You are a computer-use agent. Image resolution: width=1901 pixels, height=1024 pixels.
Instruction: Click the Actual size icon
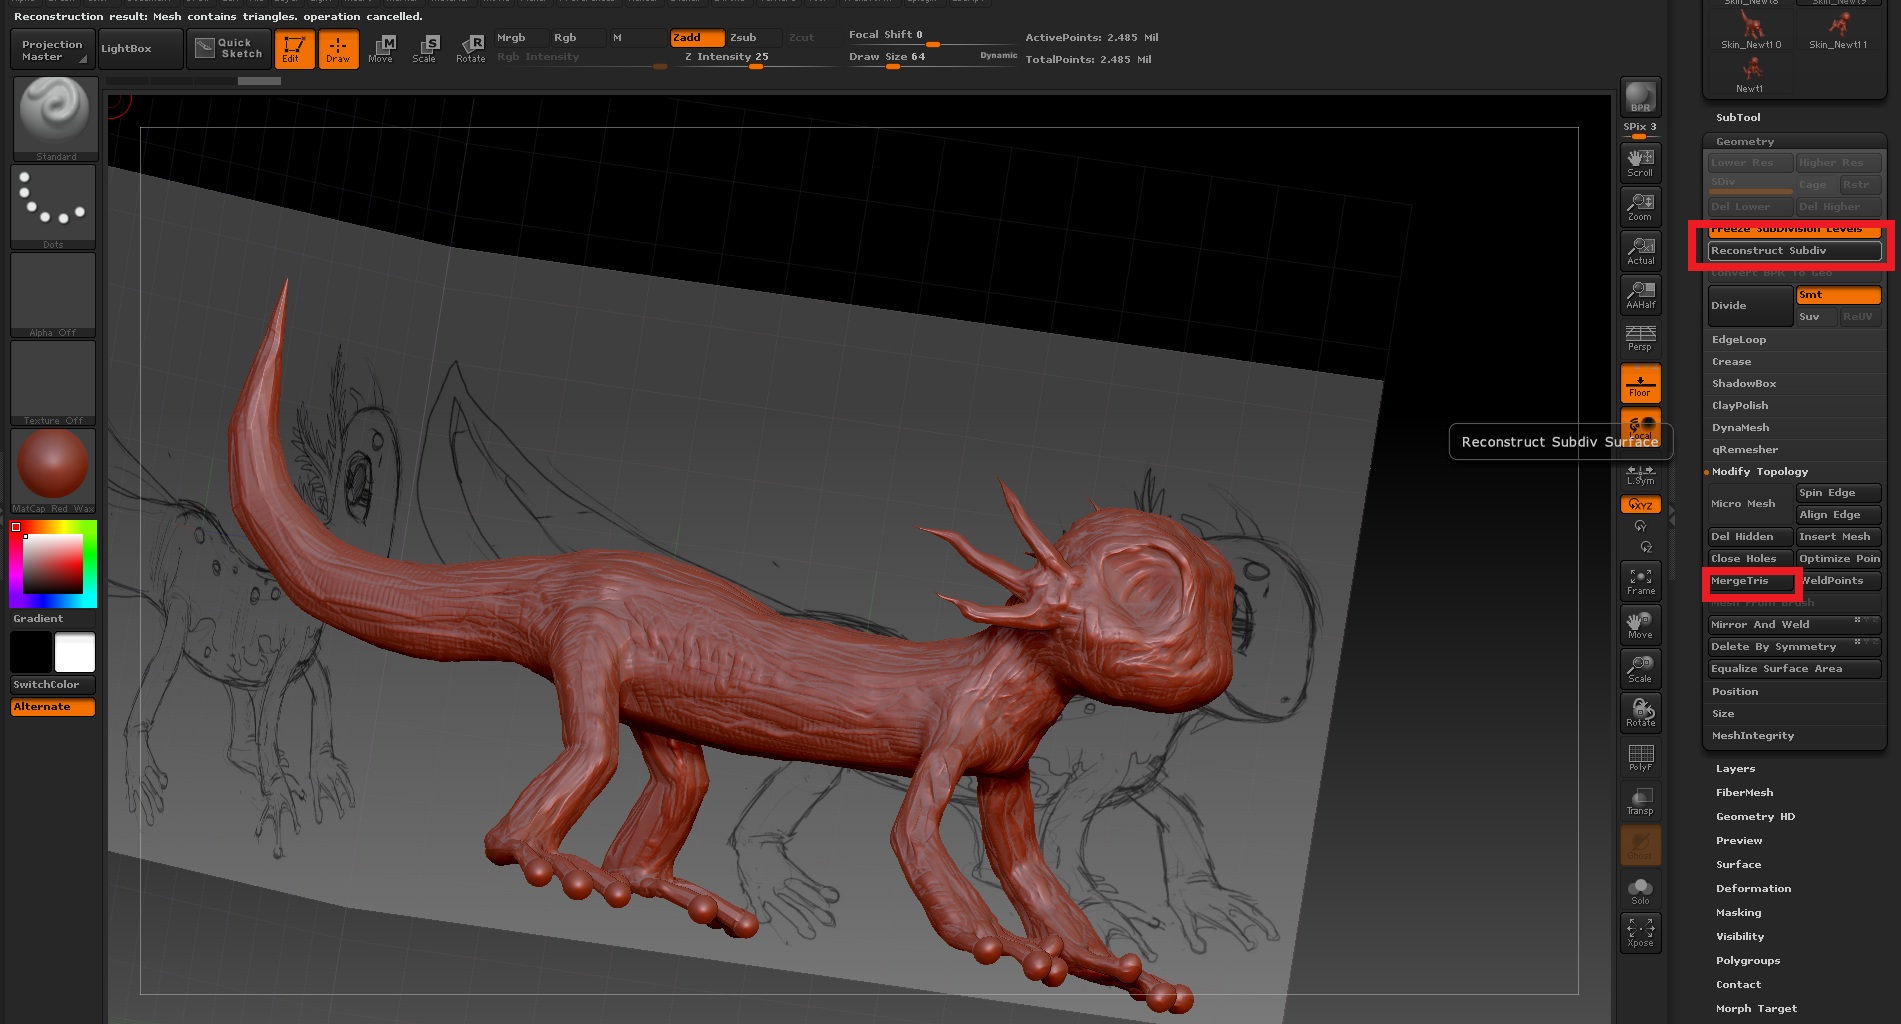pos(1640,250)
